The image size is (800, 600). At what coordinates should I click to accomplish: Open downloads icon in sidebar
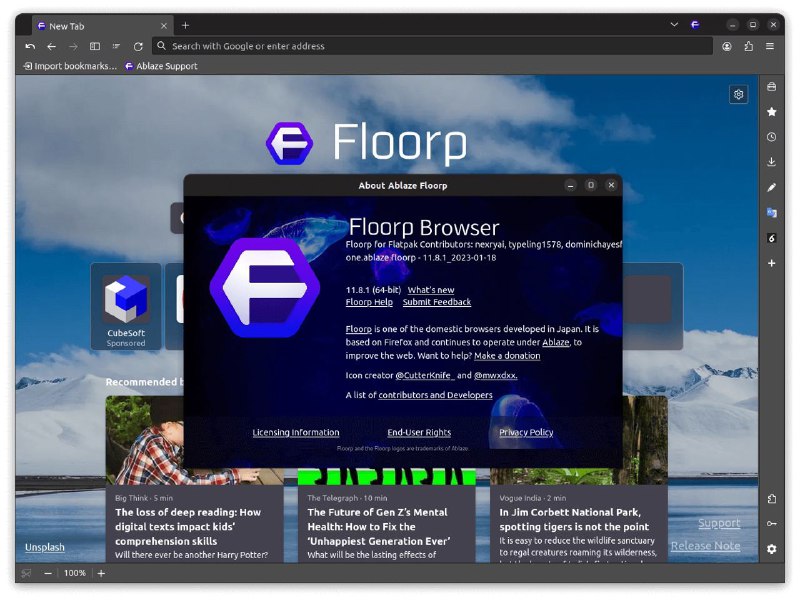coord(771,162)
